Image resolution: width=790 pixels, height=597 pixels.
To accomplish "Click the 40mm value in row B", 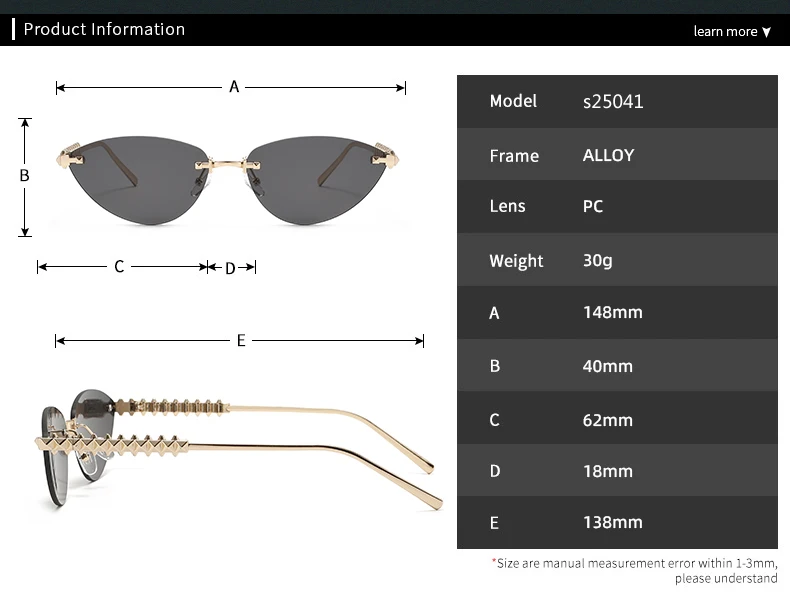I will [608, 366].
